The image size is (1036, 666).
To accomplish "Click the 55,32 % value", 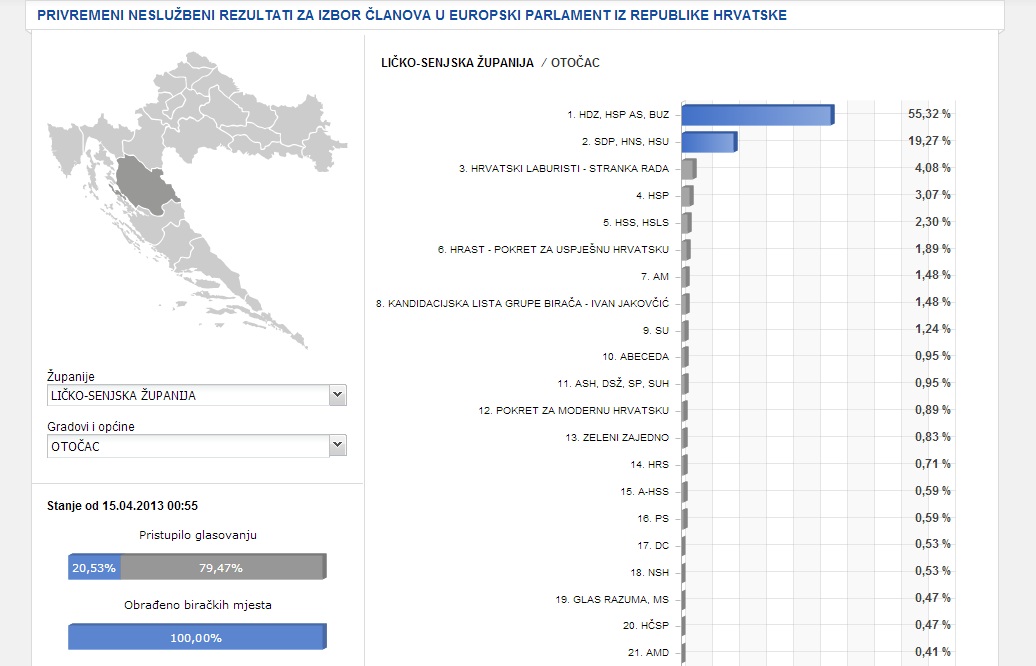I will pyautogui.click(x=929, y=114).
